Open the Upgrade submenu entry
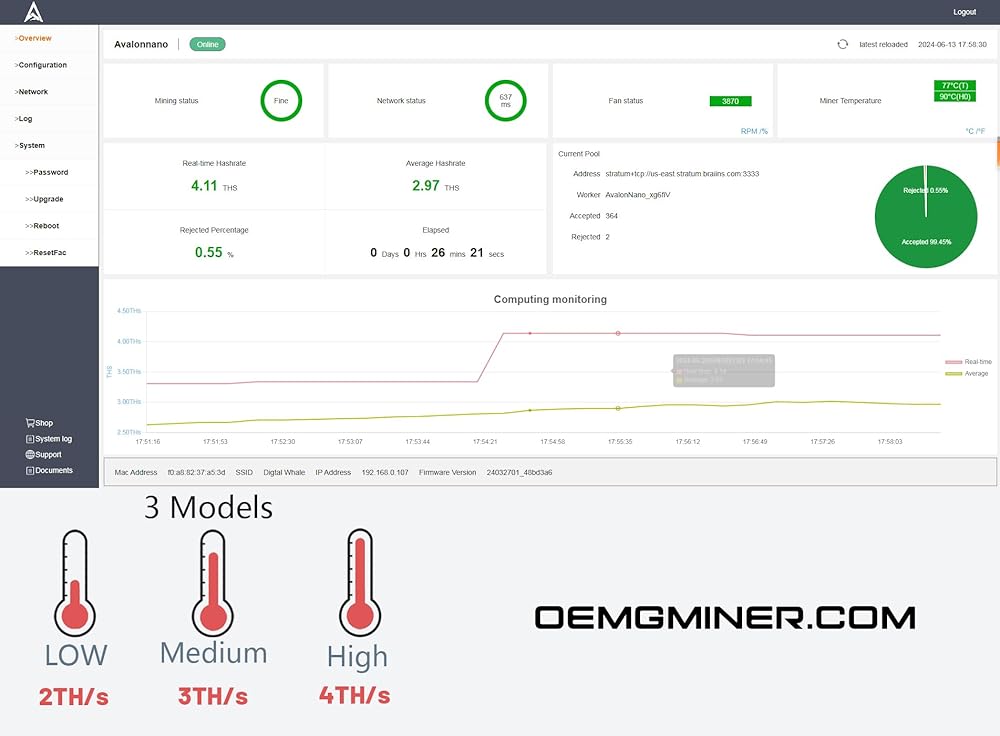Viewport: 1000px width, 736px height. coord(48,199)
